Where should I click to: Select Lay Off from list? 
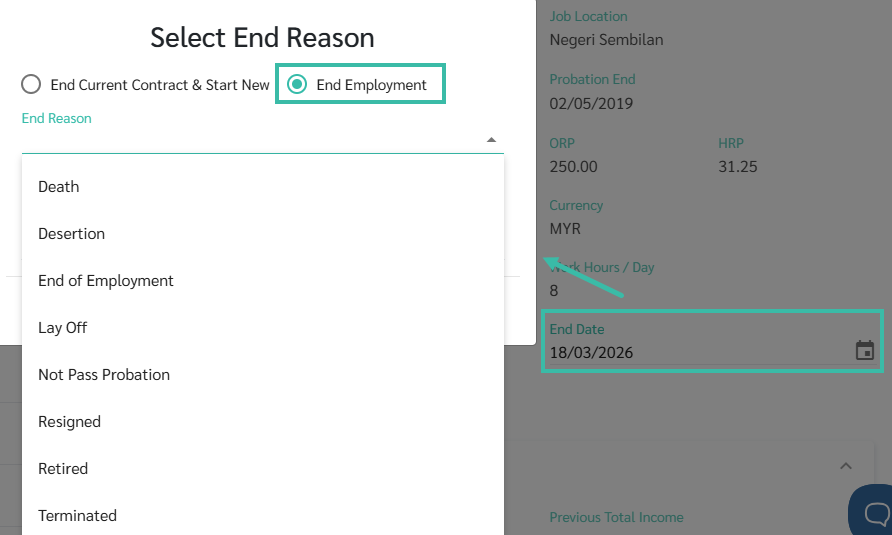point(63,328)
